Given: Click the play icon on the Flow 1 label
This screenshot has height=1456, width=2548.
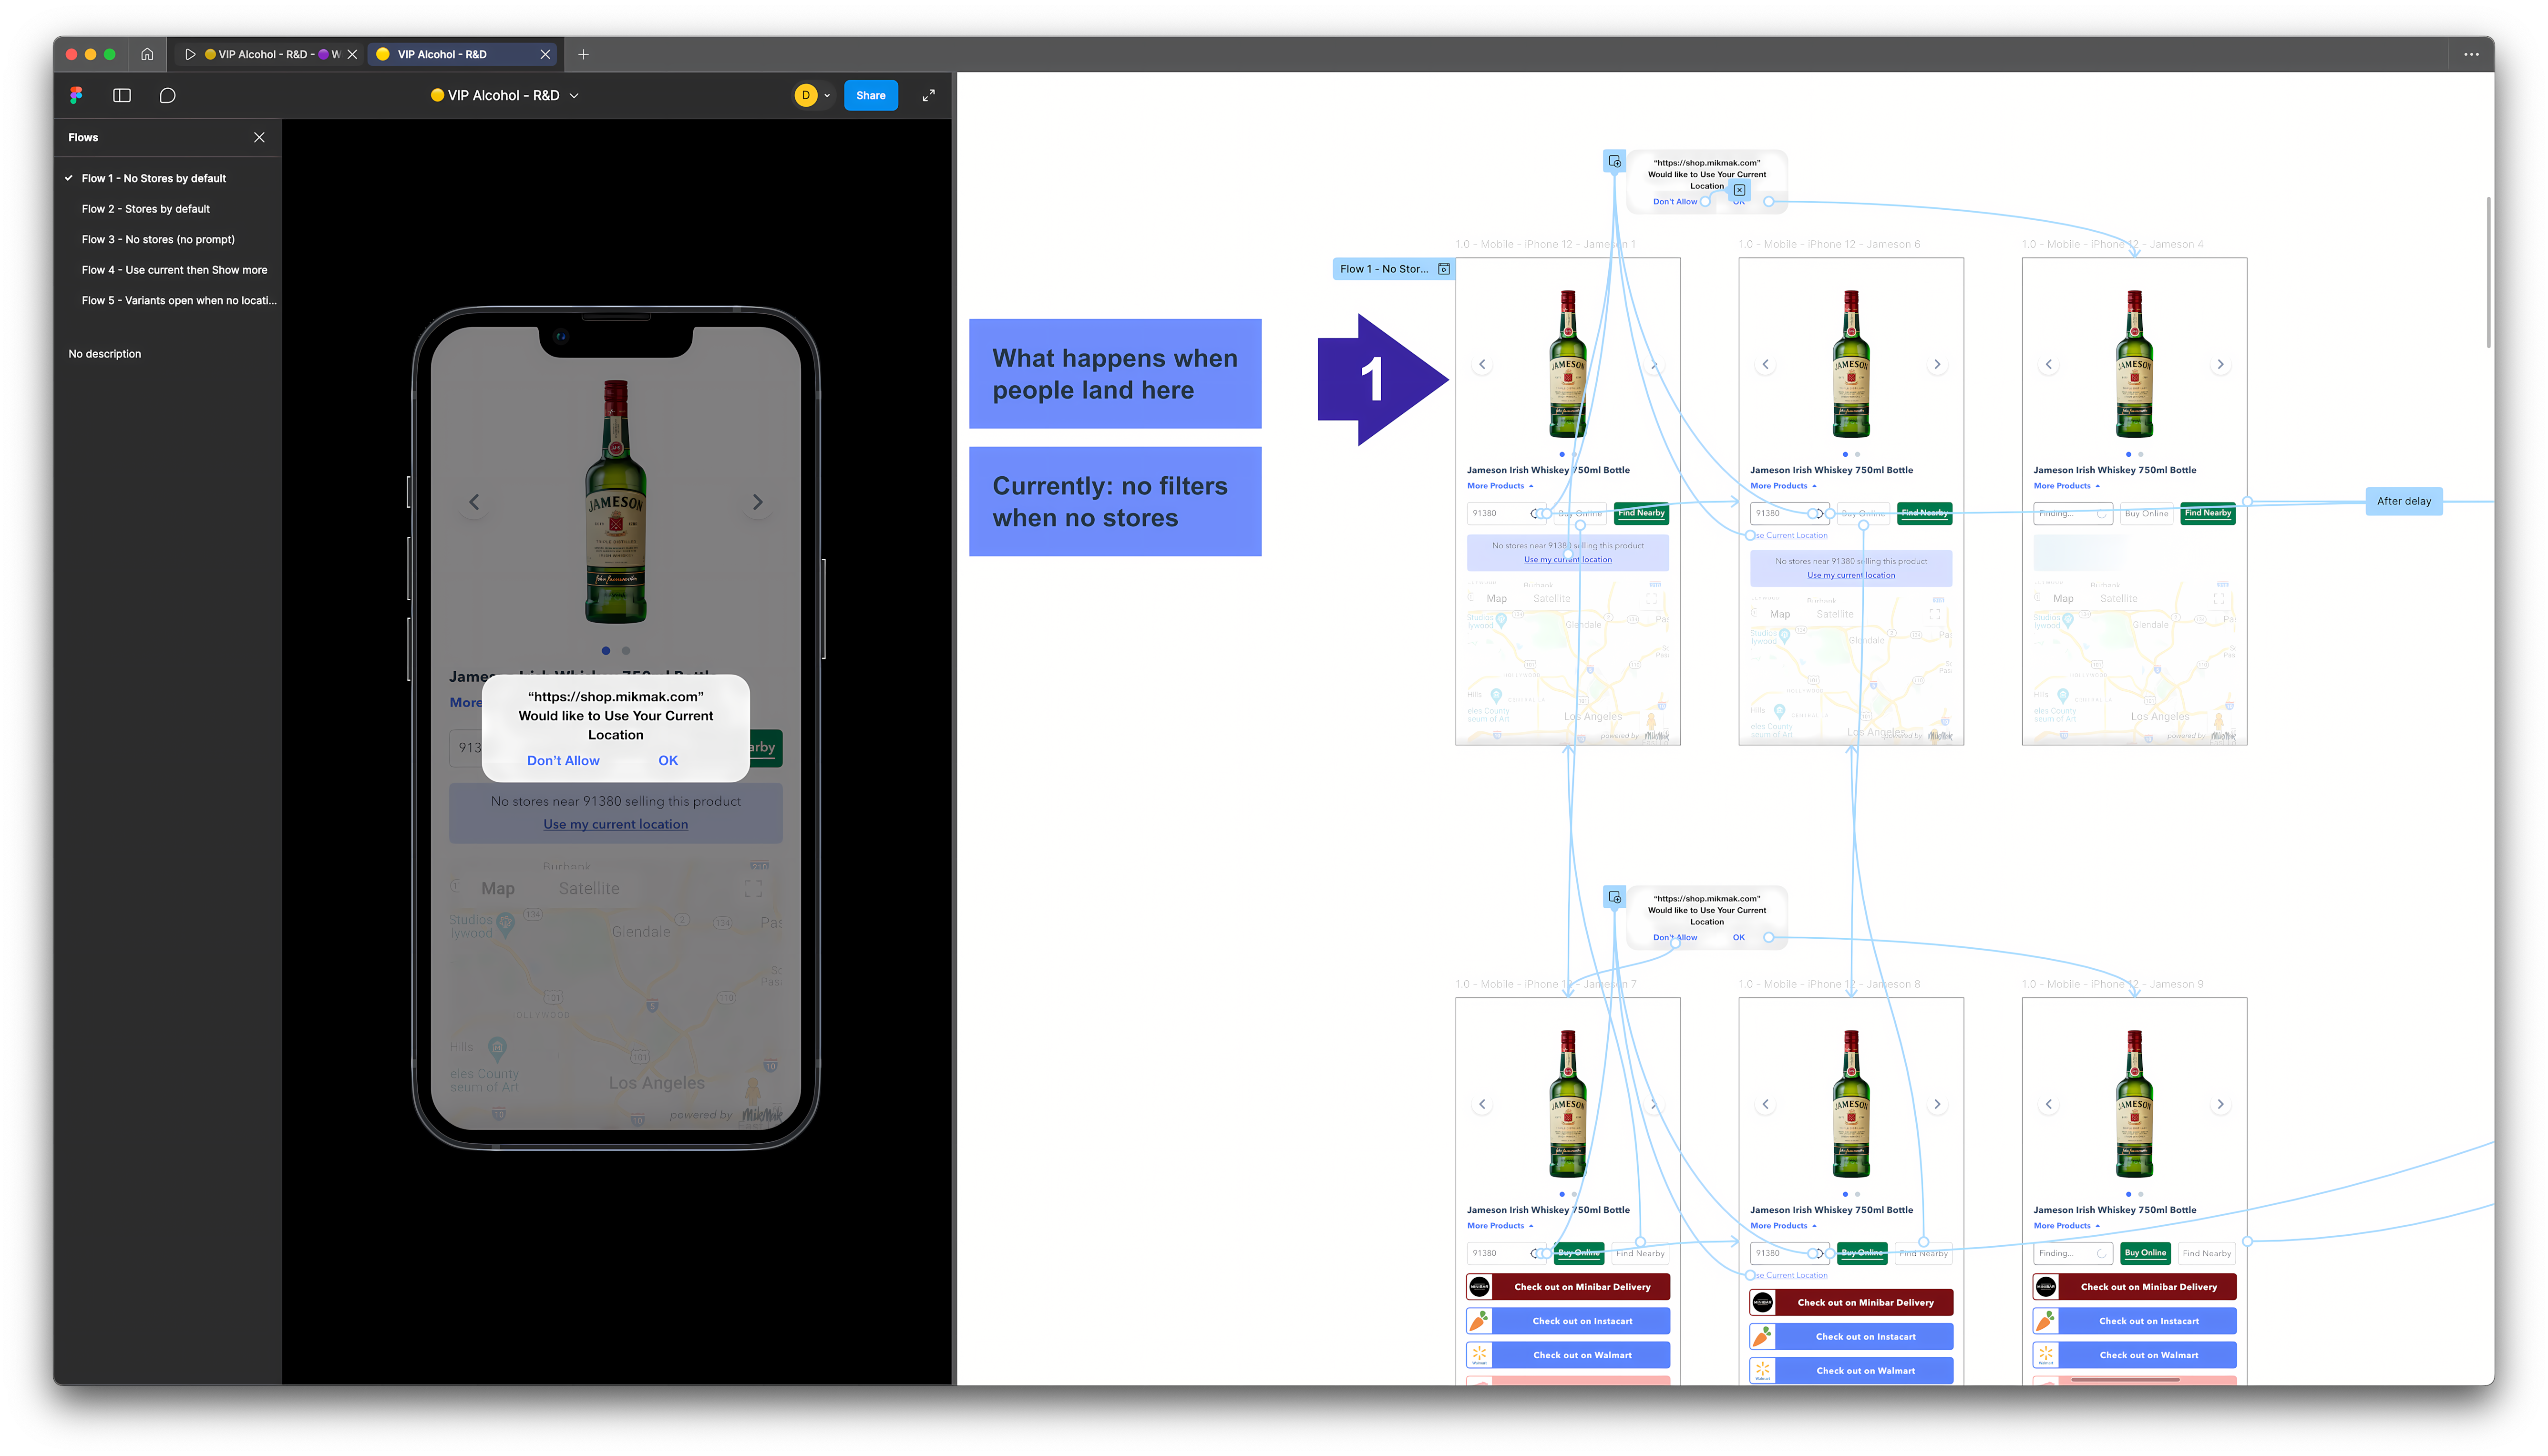Looking at the screenshot, I should pos(1444,268).
